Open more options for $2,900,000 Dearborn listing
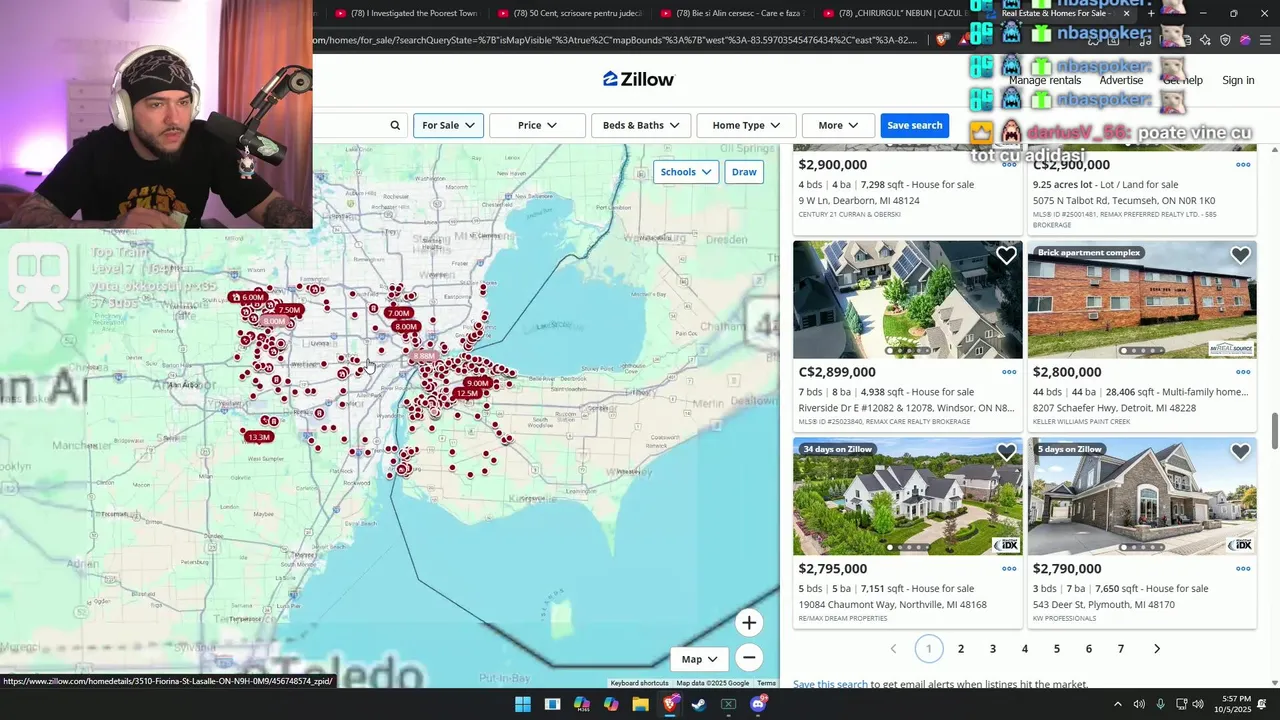This screenshot has width=1280, height=720. (1009, 165)
